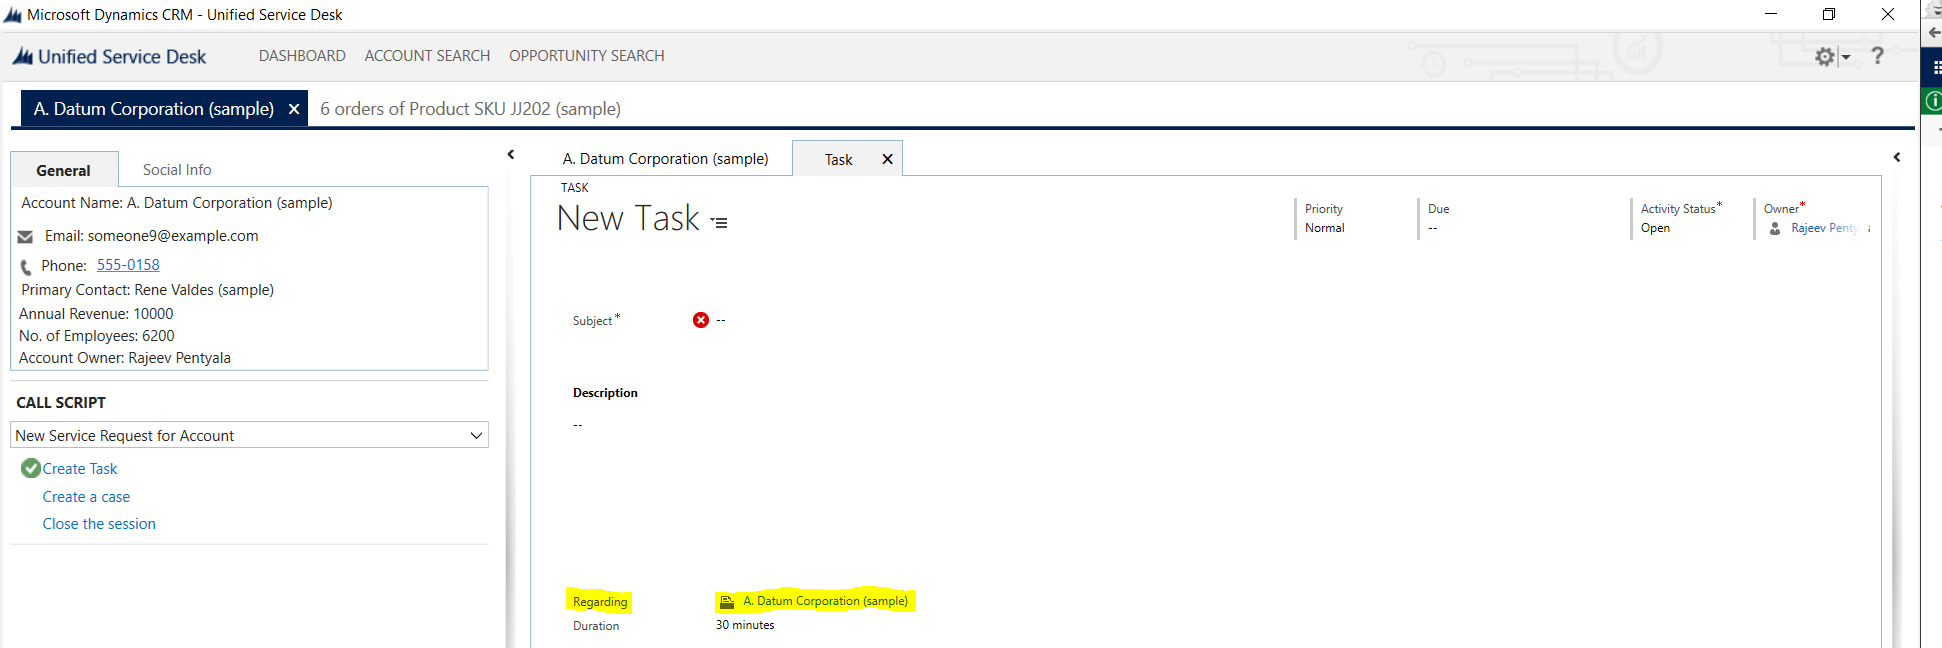Collapse the right panel chevron

coord(1897,157)
